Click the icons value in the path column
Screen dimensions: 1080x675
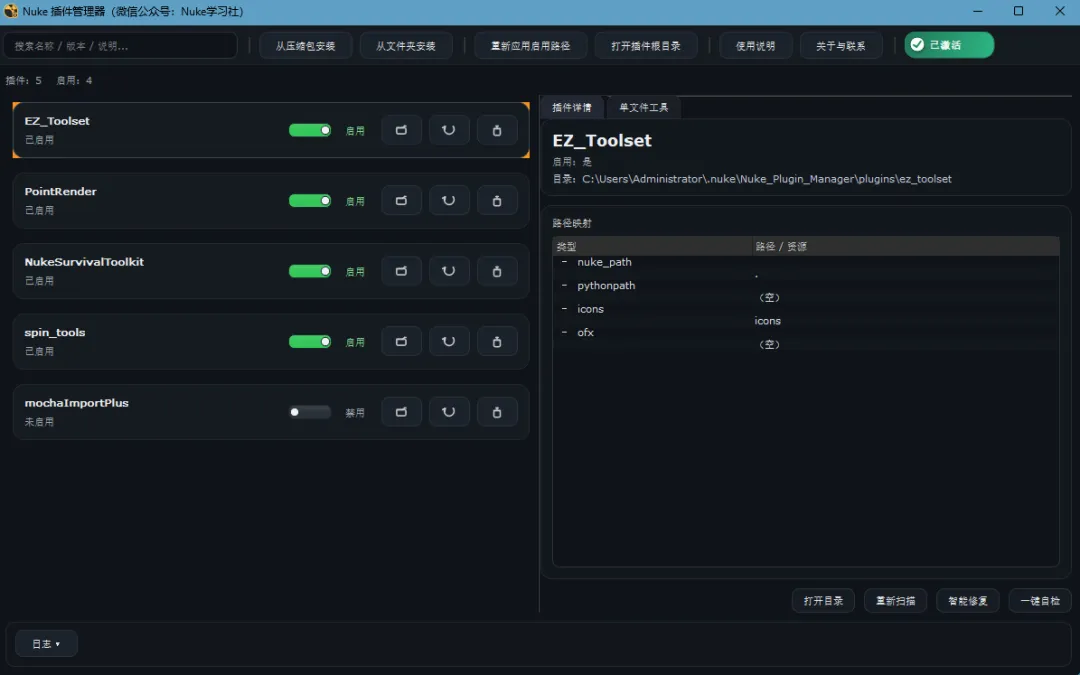[x=767, y=321]
